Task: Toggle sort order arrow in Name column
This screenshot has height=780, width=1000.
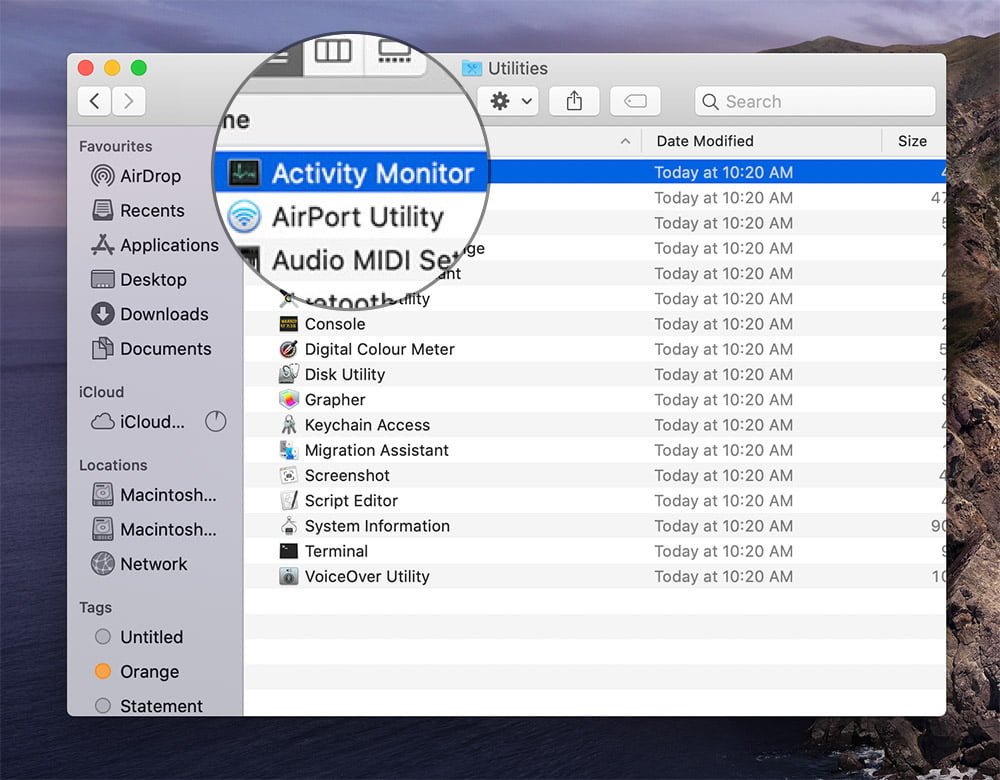Action: click(625, 141)
